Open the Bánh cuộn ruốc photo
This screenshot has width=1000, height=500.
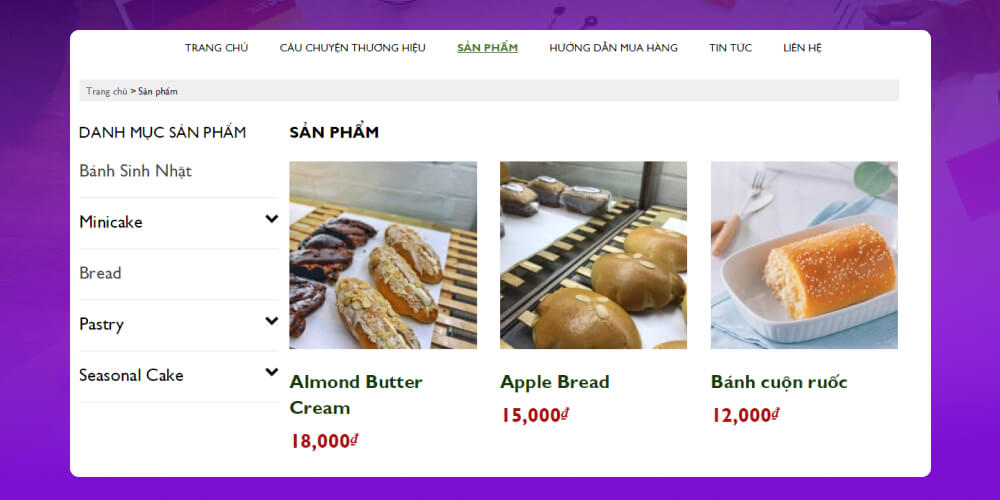[x=804, y=255]
